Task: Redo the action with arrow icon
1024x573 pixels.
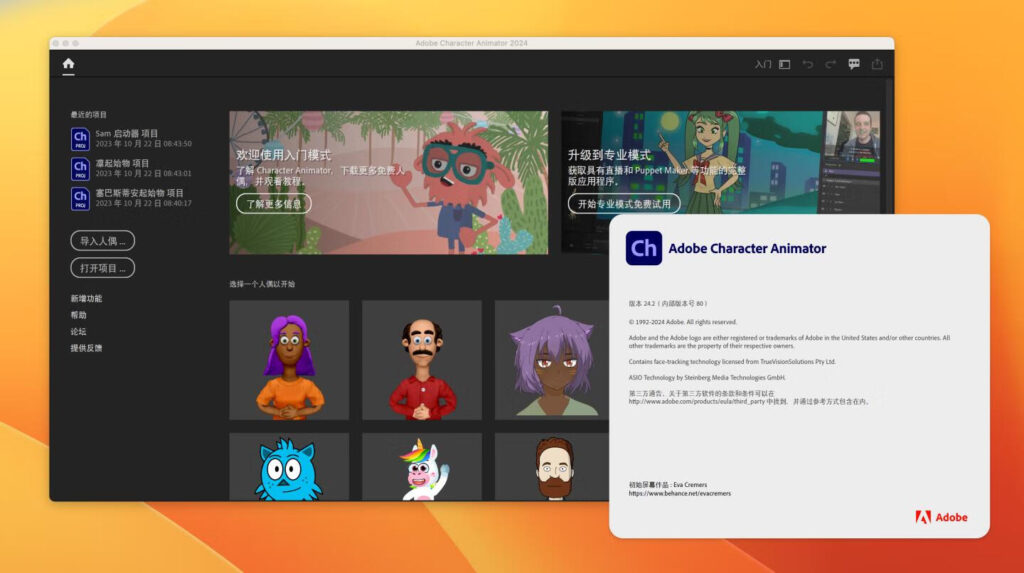Action: [831, 64]
